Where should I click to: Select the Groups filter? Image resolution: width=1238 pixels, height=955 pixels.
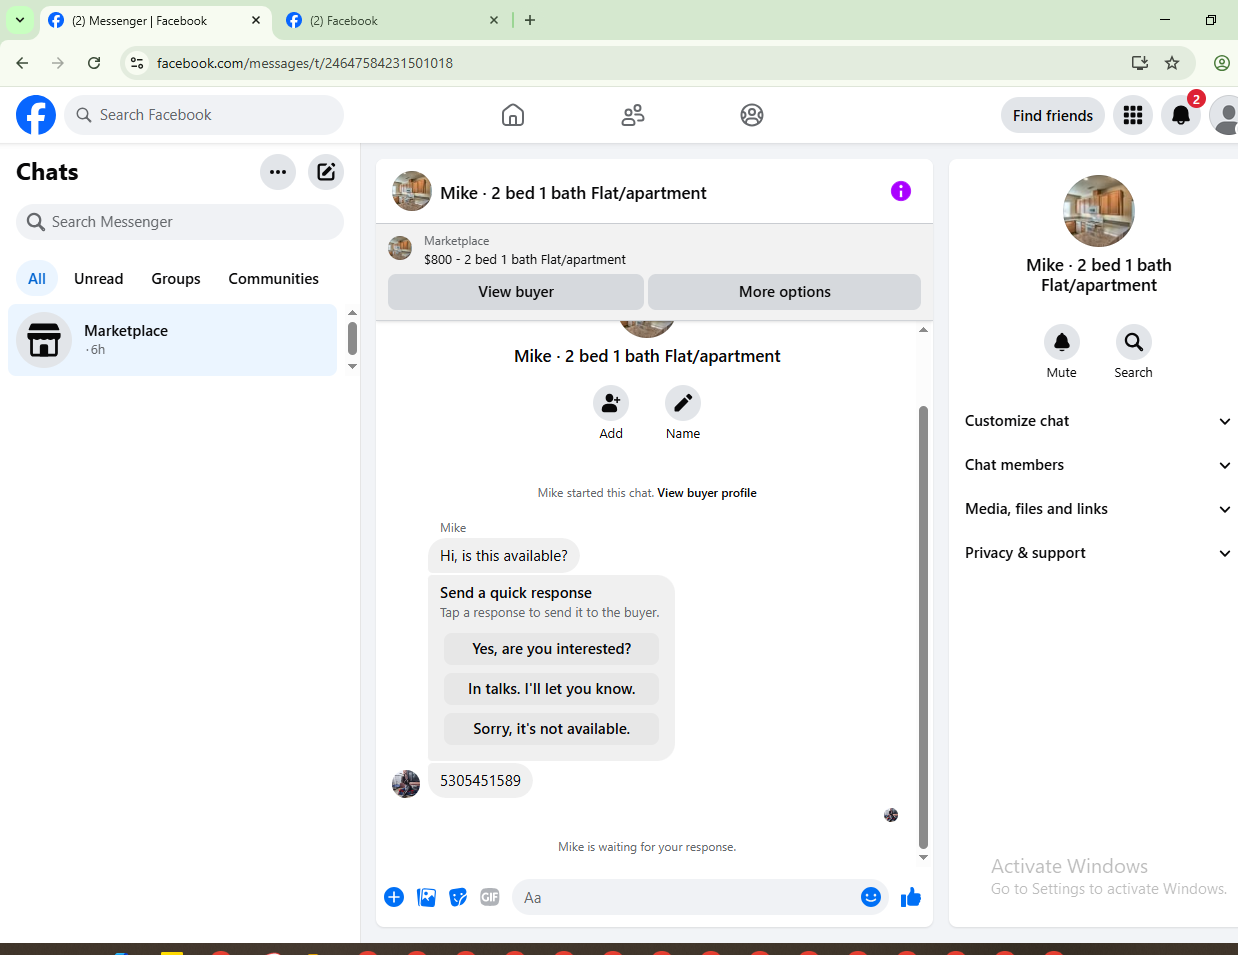coord(176,279)
